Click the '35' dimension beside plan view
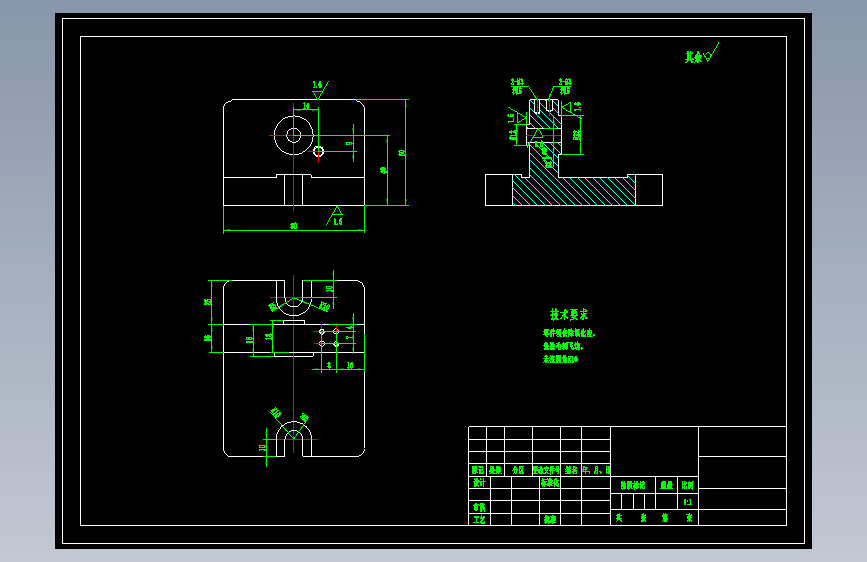Image resolution: width=867 pixels, height=562 pixels. 208,302
